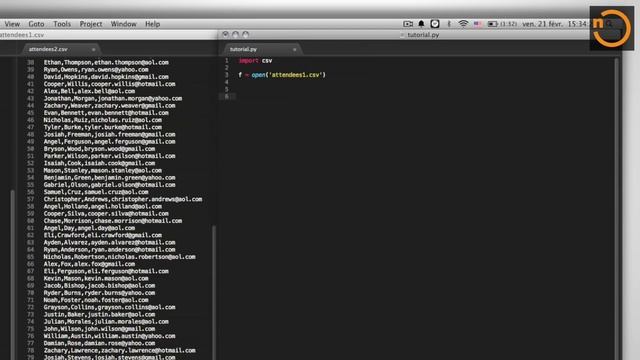
Task: Select the Jonathan,Morgan row
Action: tap(113, 98)
